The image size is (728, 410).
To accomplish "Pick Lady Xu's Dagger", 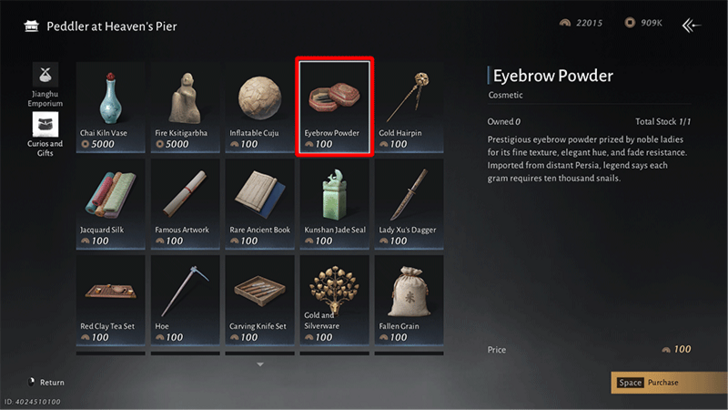I will point(409,204).
